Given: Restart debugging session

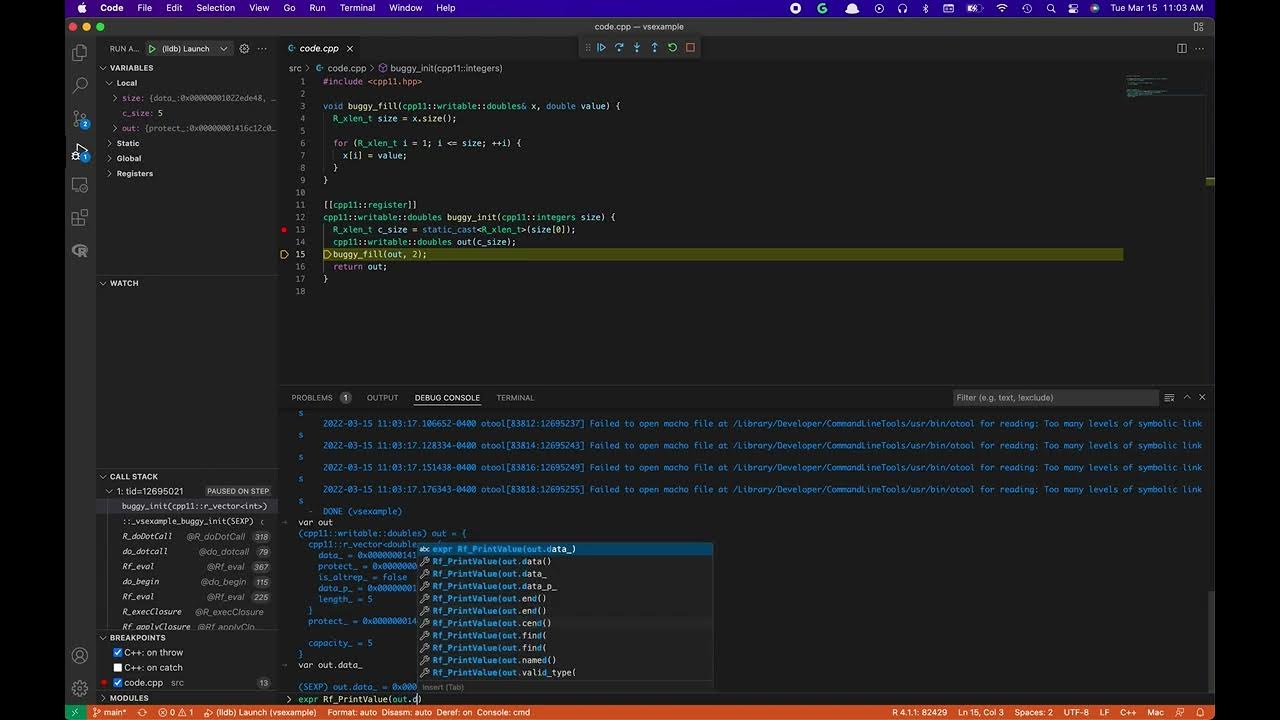Looking at the screenshot, I should (x=672, y=47).
